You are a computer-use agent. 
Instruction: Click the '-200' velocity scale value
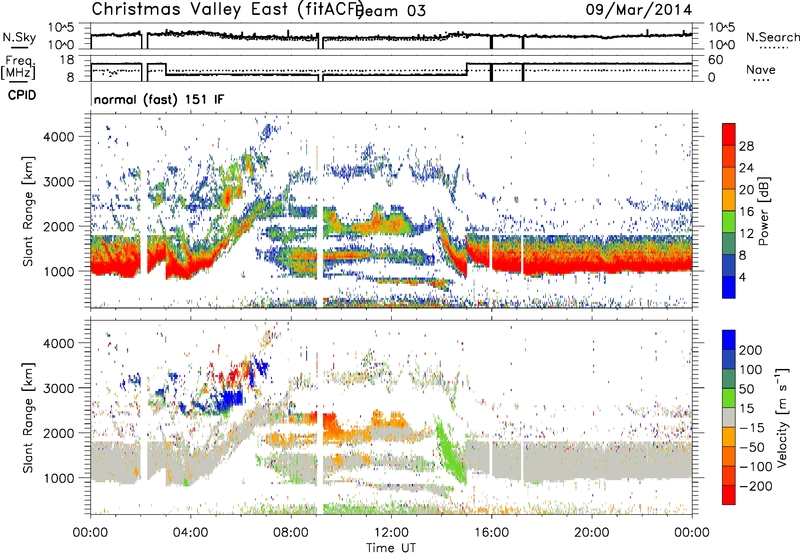pyautogui.click(x=756, y=486)
